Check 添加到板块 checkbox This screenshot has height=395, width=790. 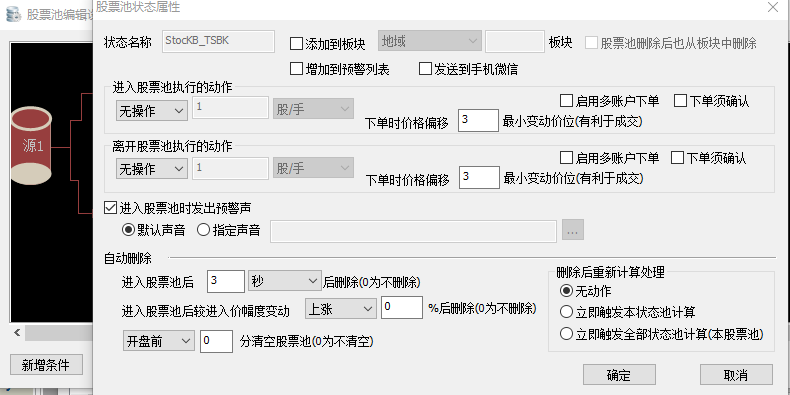(x=327, y=44)
